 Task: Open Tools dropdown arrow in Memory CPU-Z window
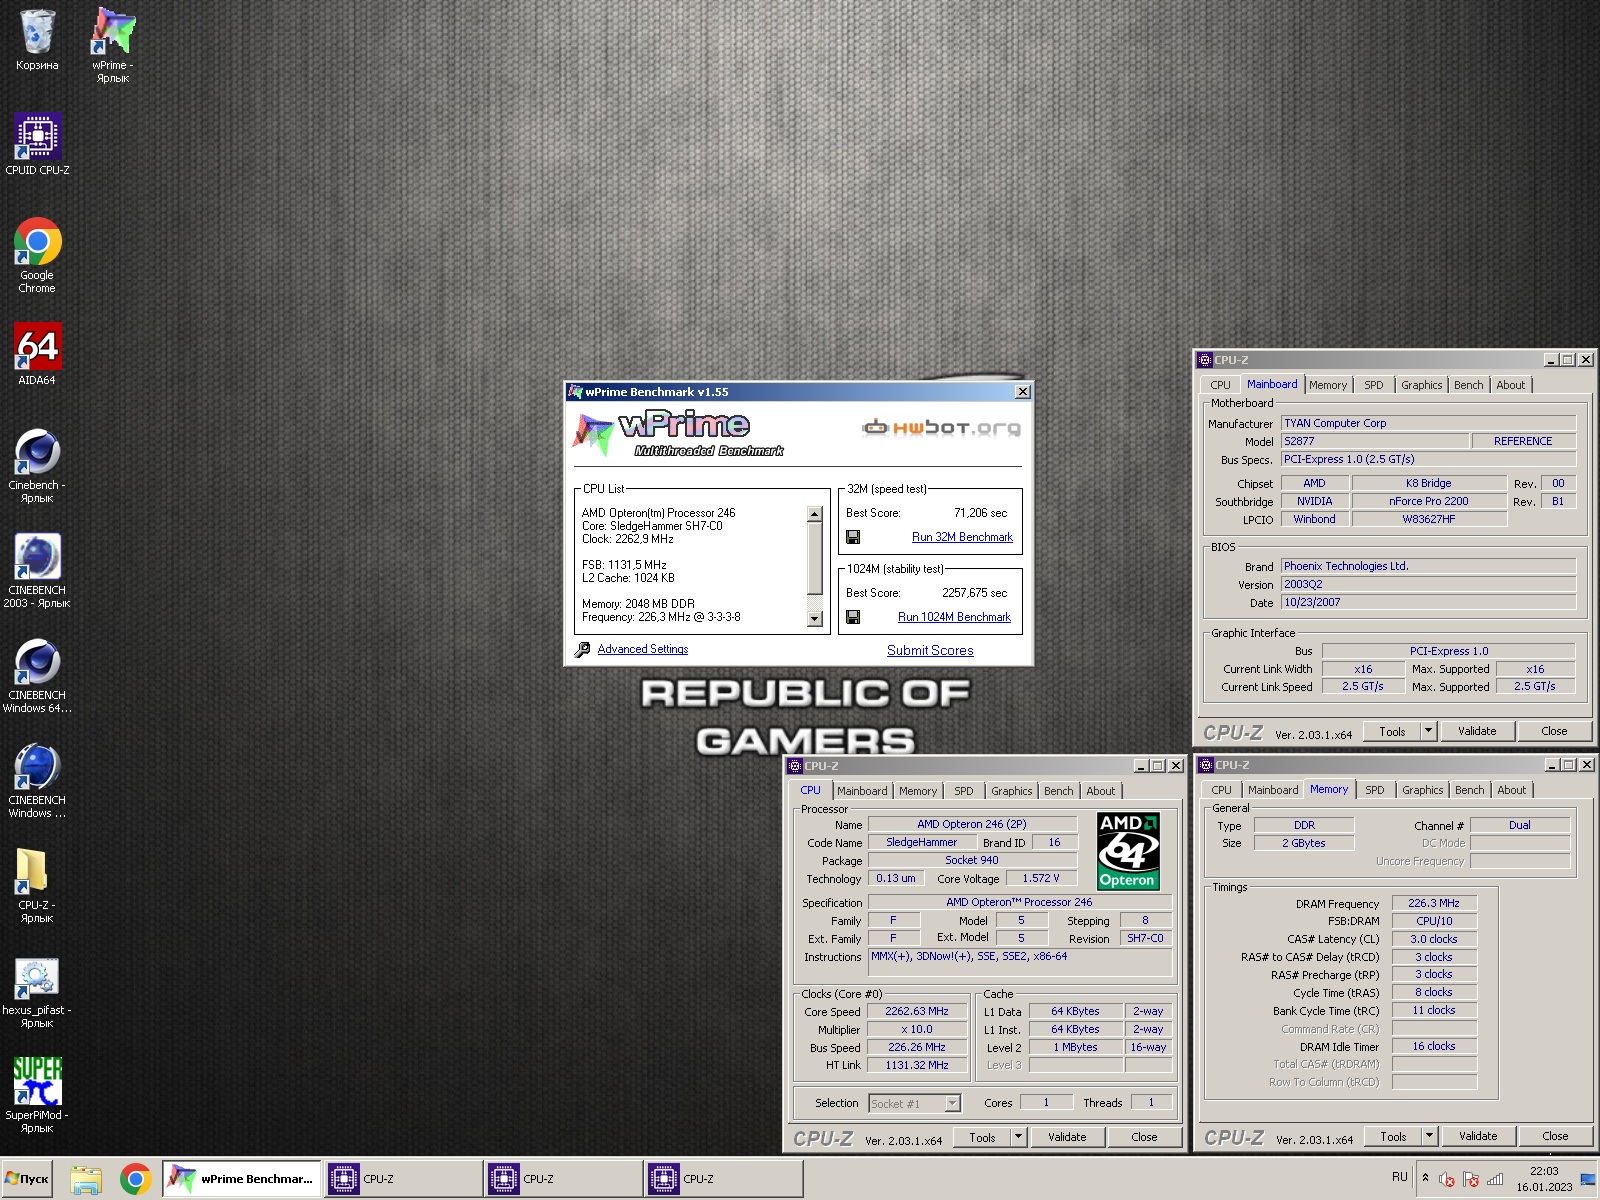pyautogui.click(x=1429, y=1136)
